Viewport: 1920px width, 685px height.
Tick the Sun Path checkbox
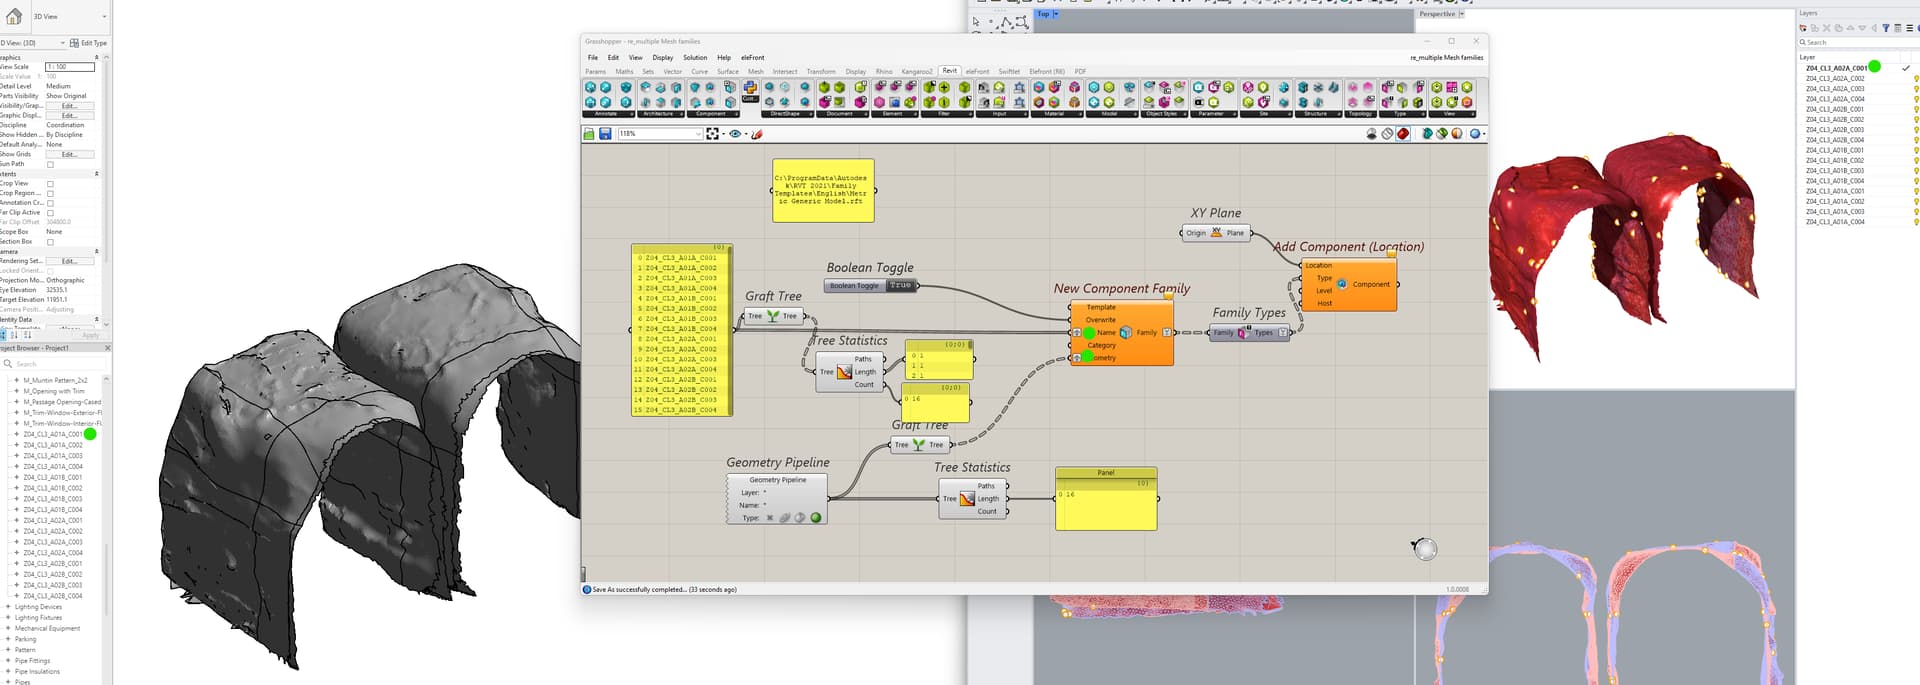[x=50, y=164]
